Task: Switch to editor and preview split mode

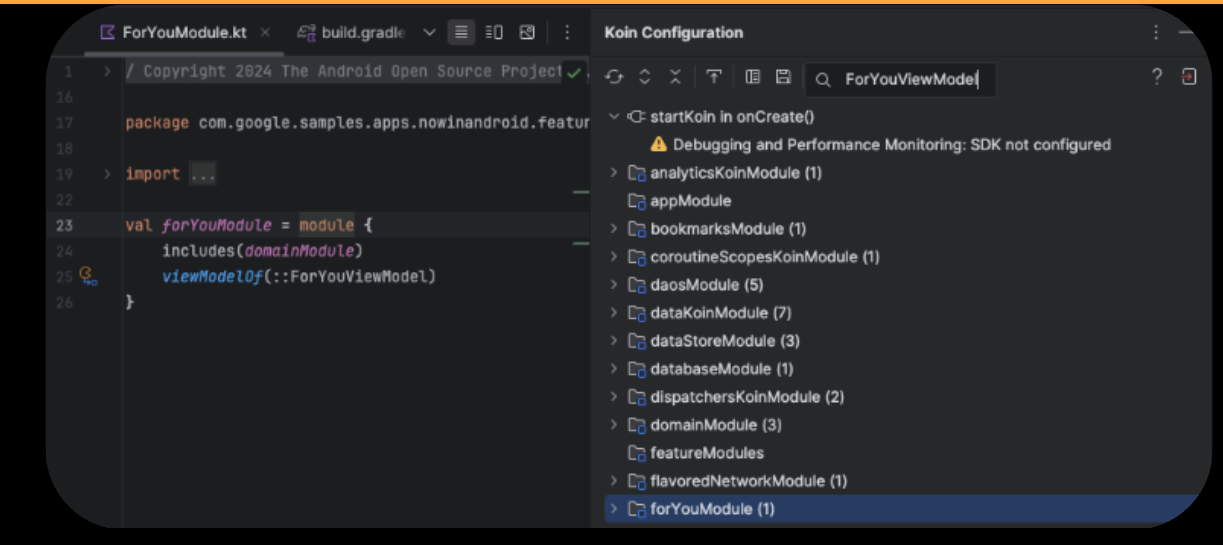Action: click(x=494, y=33)
